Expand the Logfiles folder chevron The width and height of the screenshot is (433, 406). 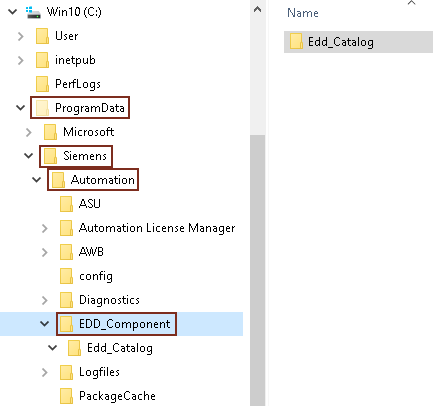[x=45, y=372]
